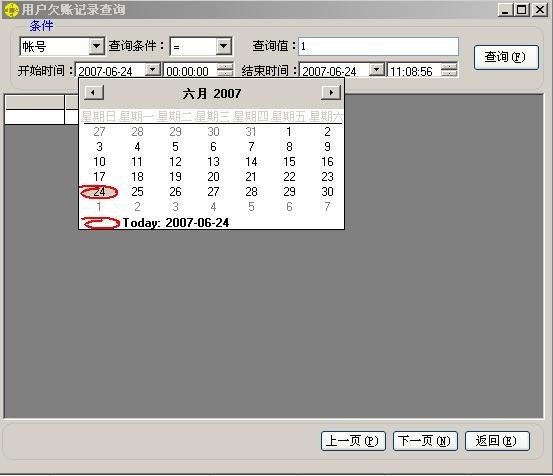Go to 下一页(N) next page
This screenshot has height=476, width=553.
pyautogui.click(x=425, y=441)
